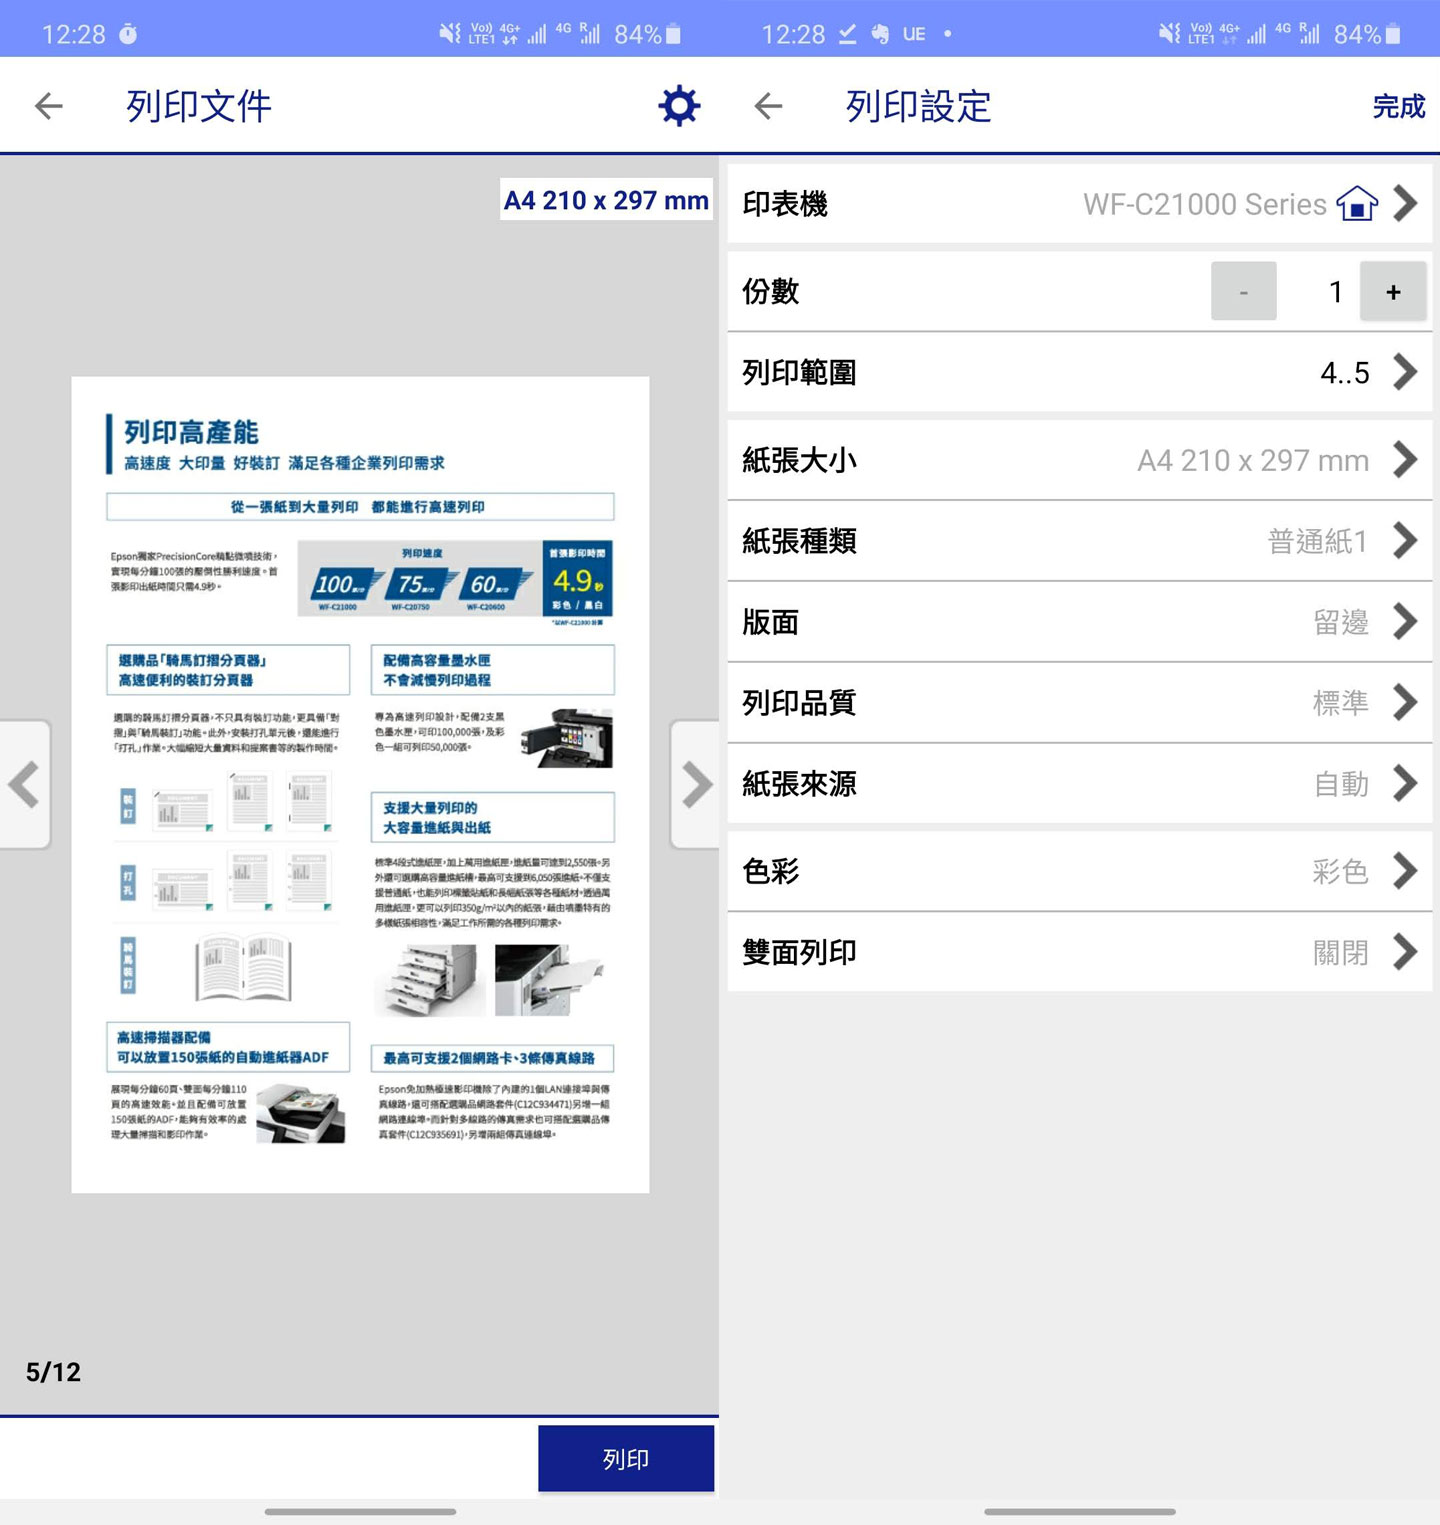Screen dimensions: 1440x1525
Task: Open the 色彩 color mode setting
Action: pos(1080,871)
